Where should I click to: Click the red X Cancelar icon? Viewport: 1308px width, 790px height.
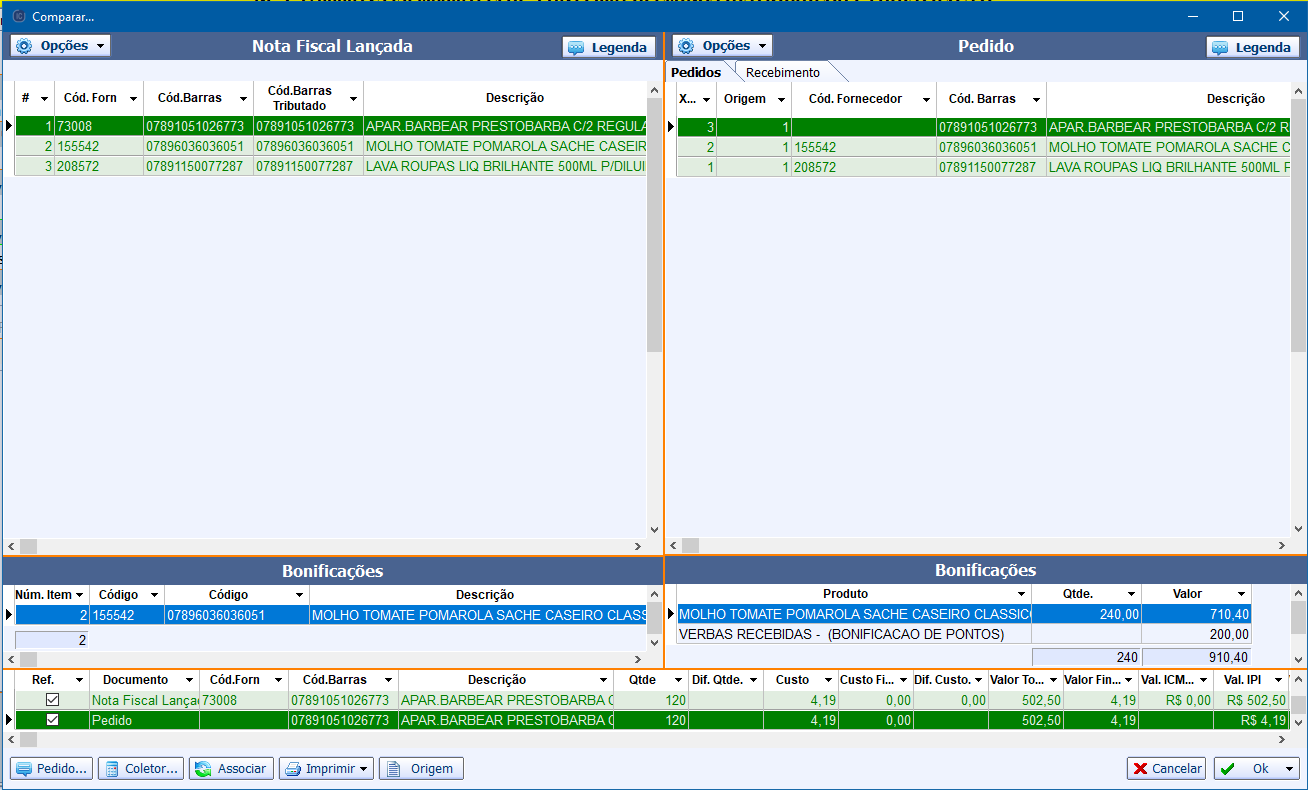[1140, 769]
